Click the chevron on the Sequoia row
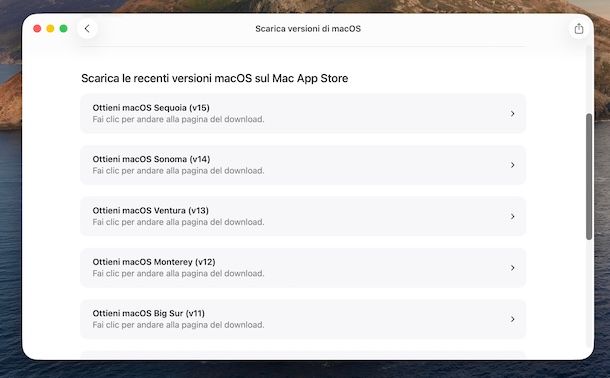The height and width of the screenshot is (378, 610). click(x=512, y=114)
